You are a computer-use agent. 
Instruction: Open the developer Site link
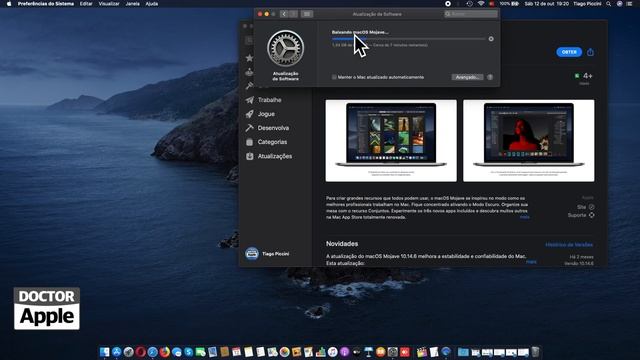pyautogui.click(x=586, y=207)
